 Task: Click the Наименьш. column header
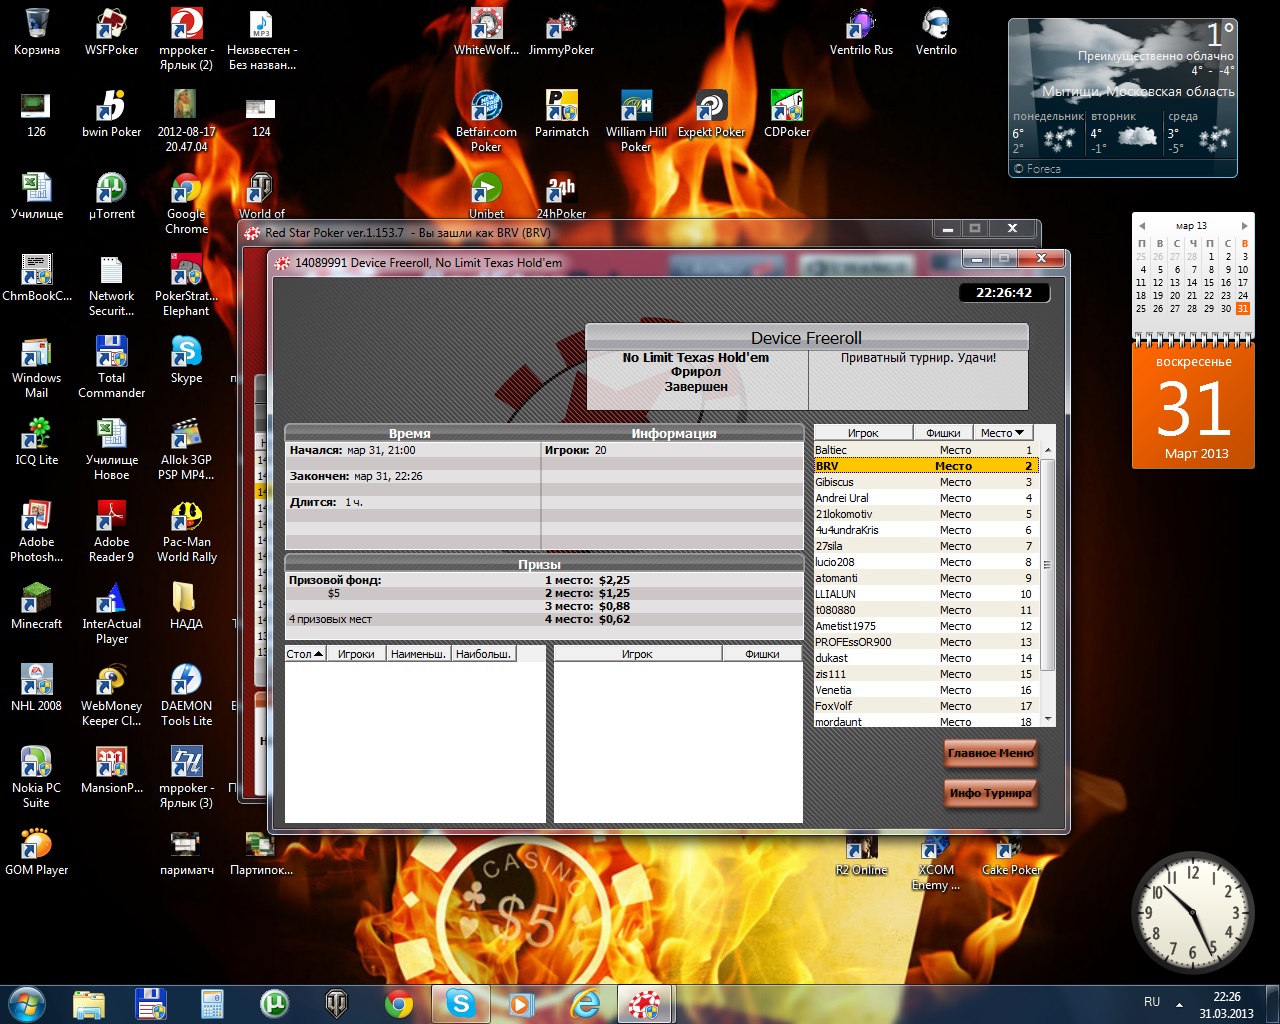[418, 654]
